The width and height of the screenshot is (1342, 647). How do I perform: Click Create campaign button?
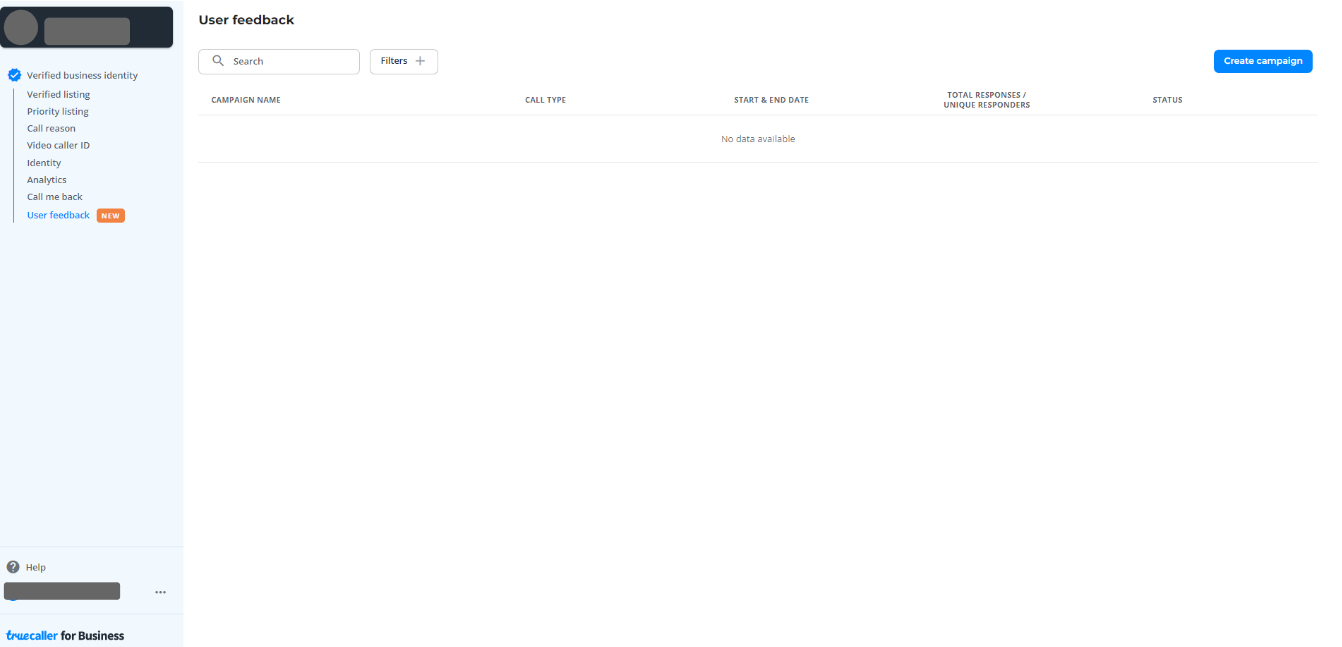[x=1263, y=61]
